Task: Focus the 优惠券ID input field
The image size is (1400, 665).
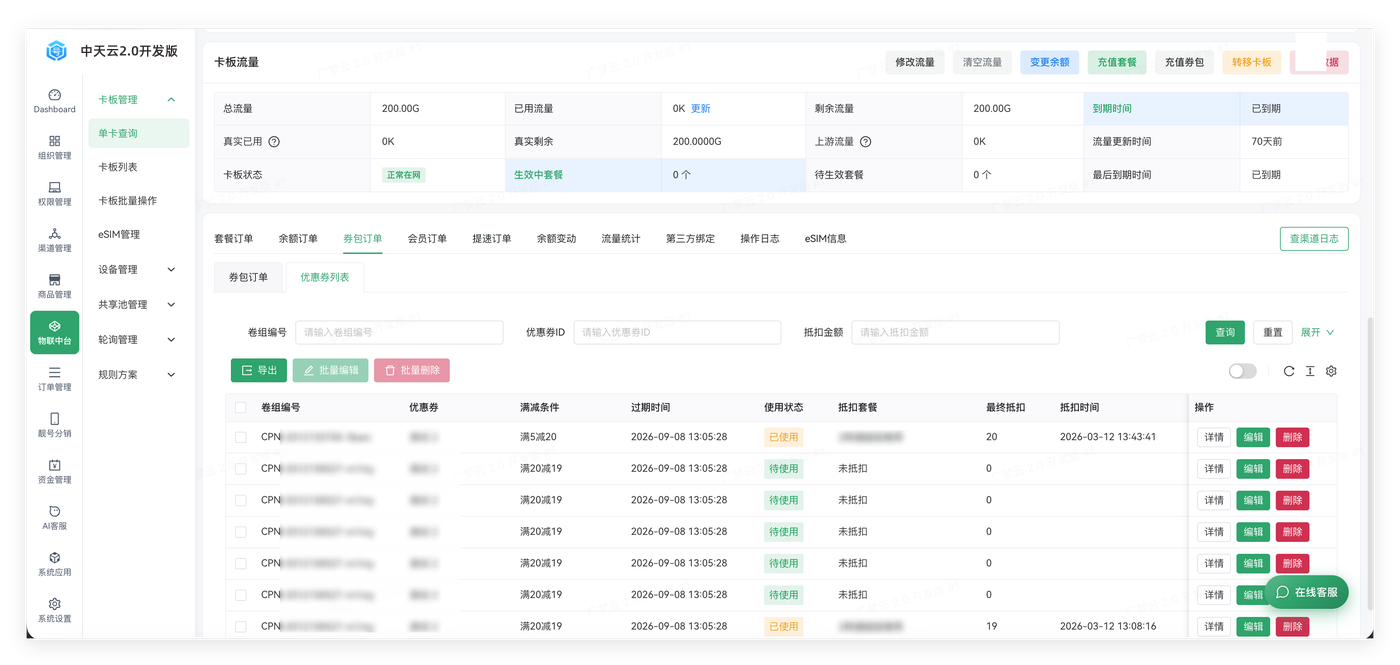Action: click(677, 332)
